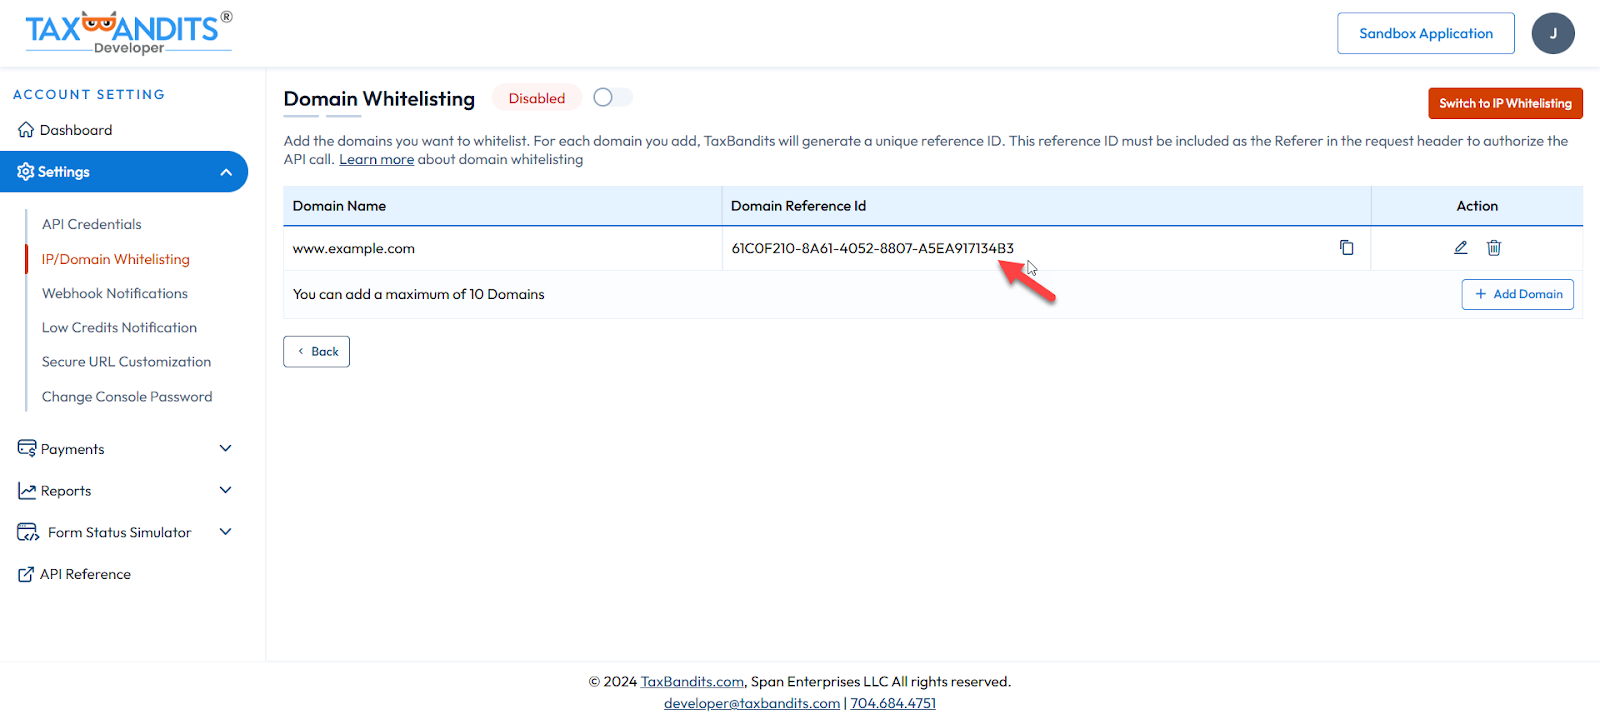Open API Reference link in sidebar
Screen dimensions: 1600x724
tap(85, 574)
